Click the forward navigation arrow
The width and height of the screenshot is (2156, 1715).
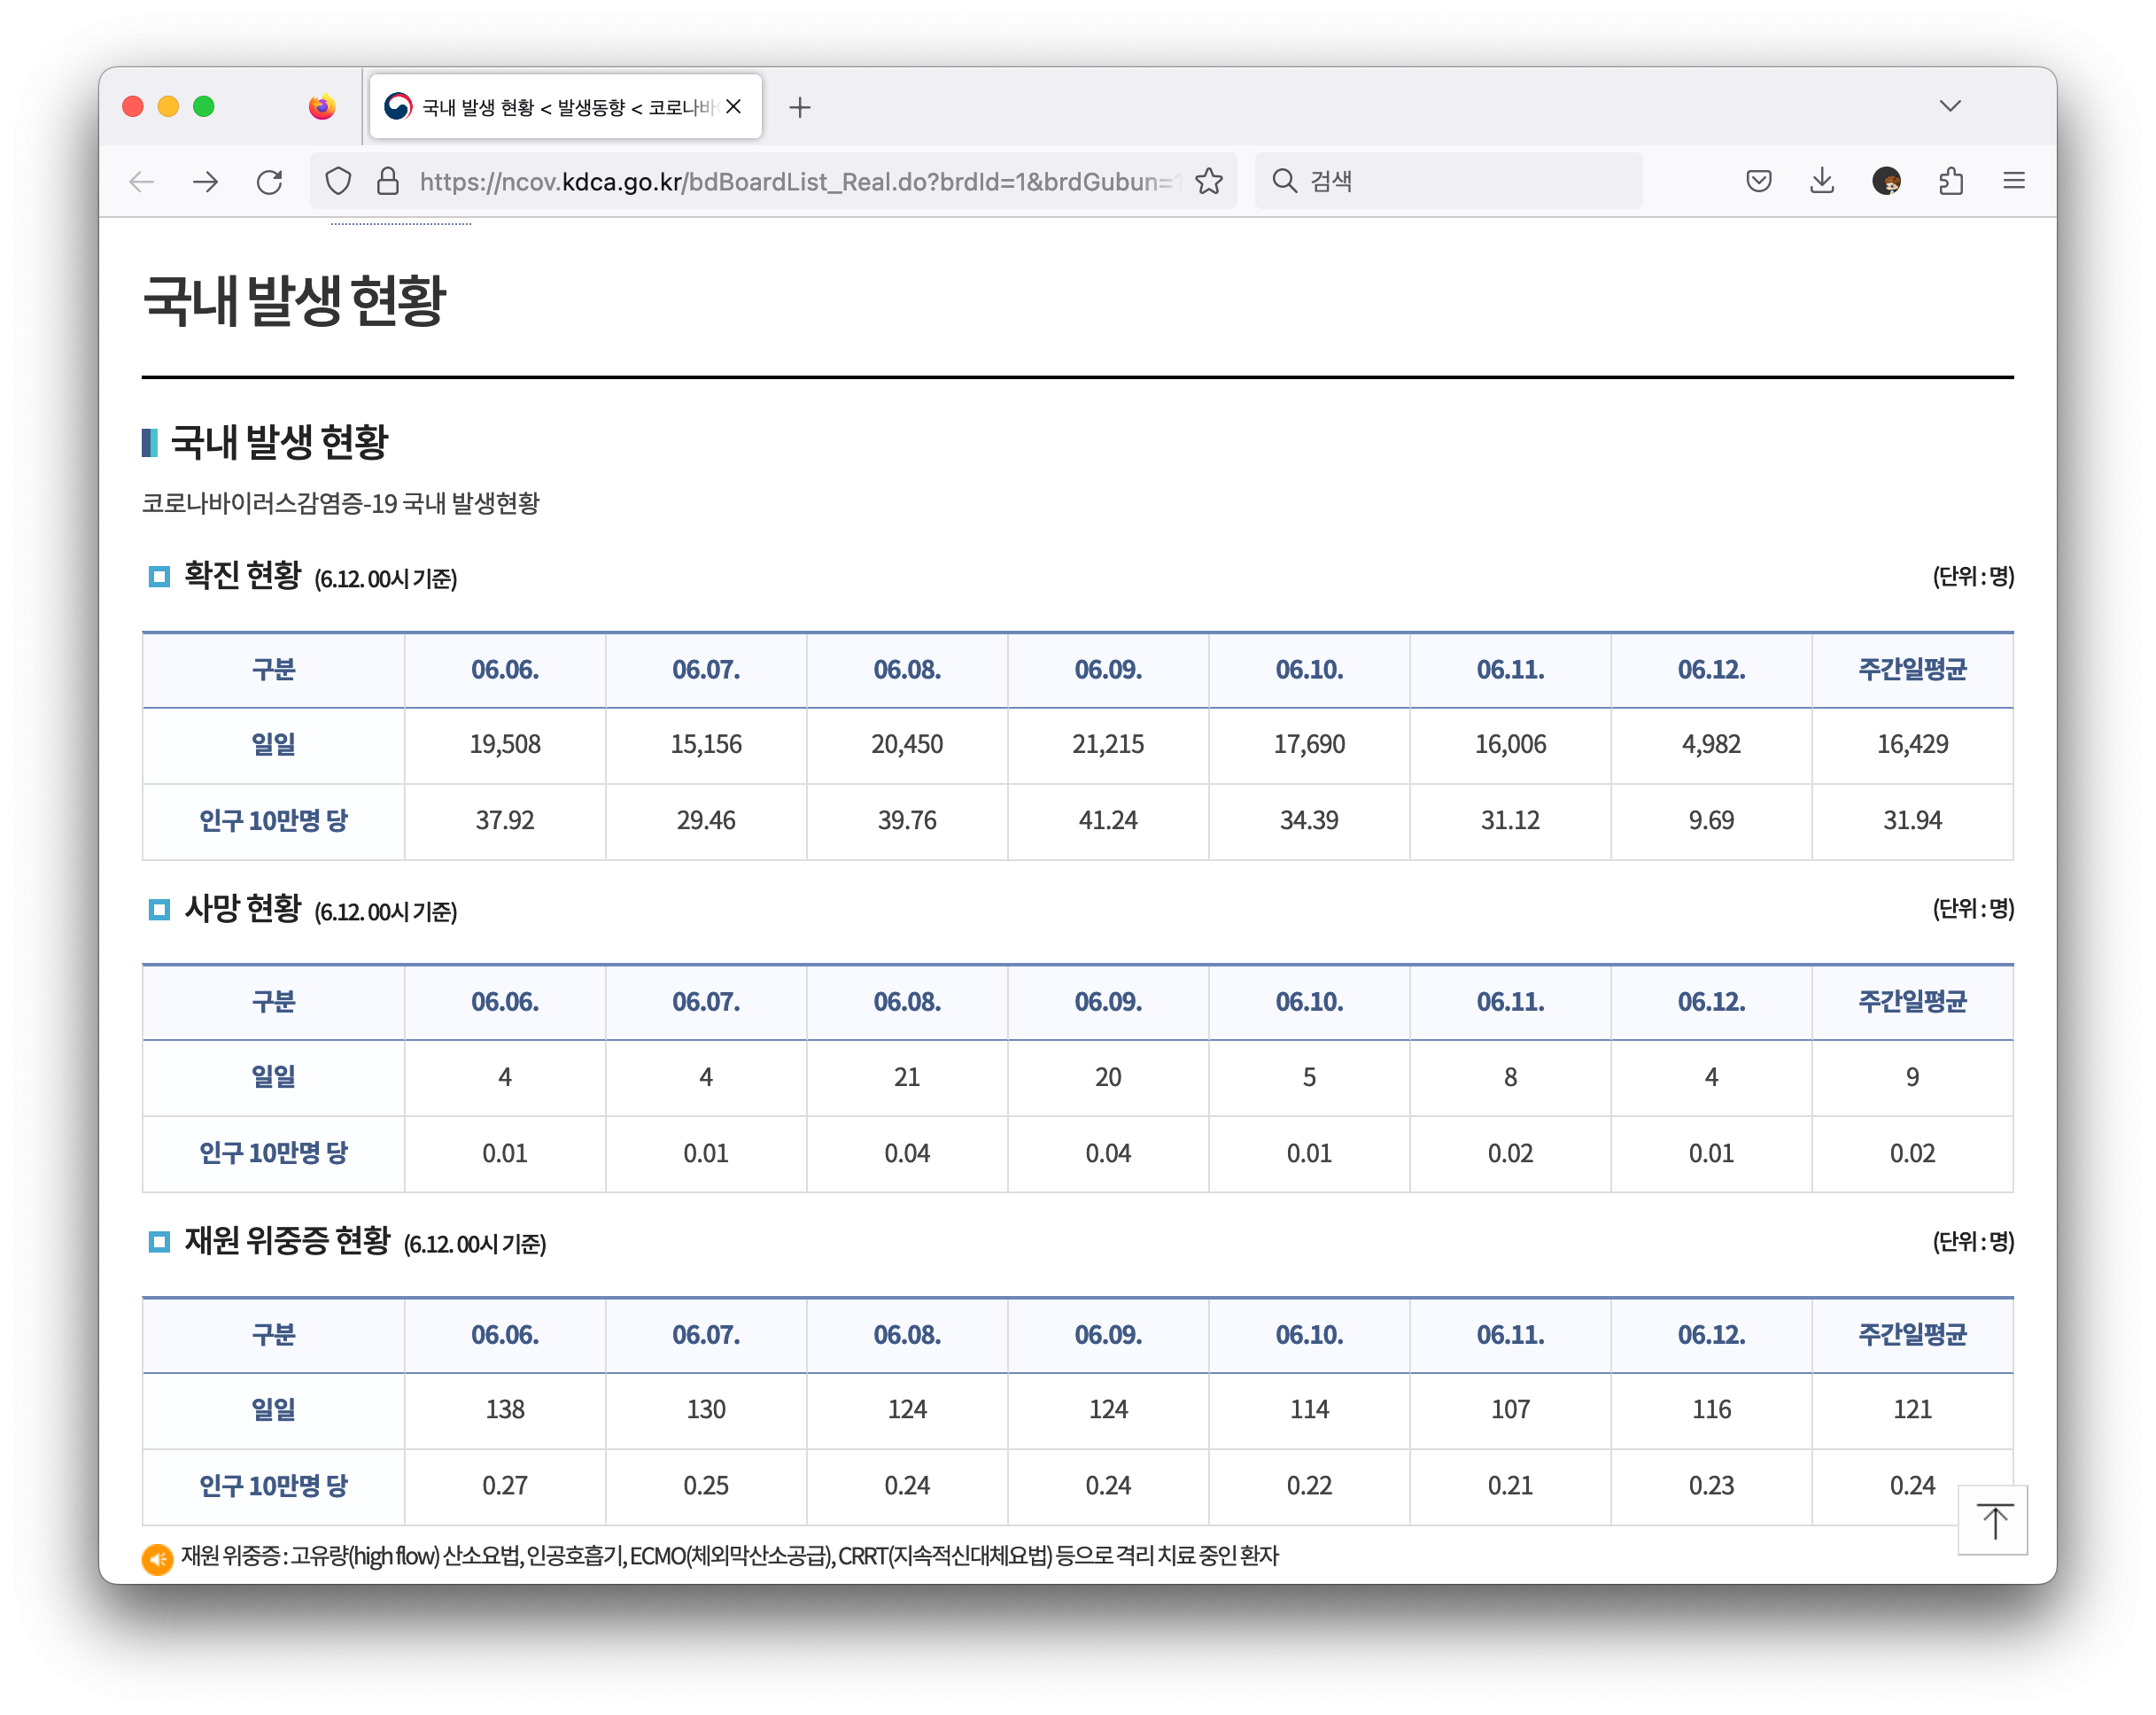[206, 181]
